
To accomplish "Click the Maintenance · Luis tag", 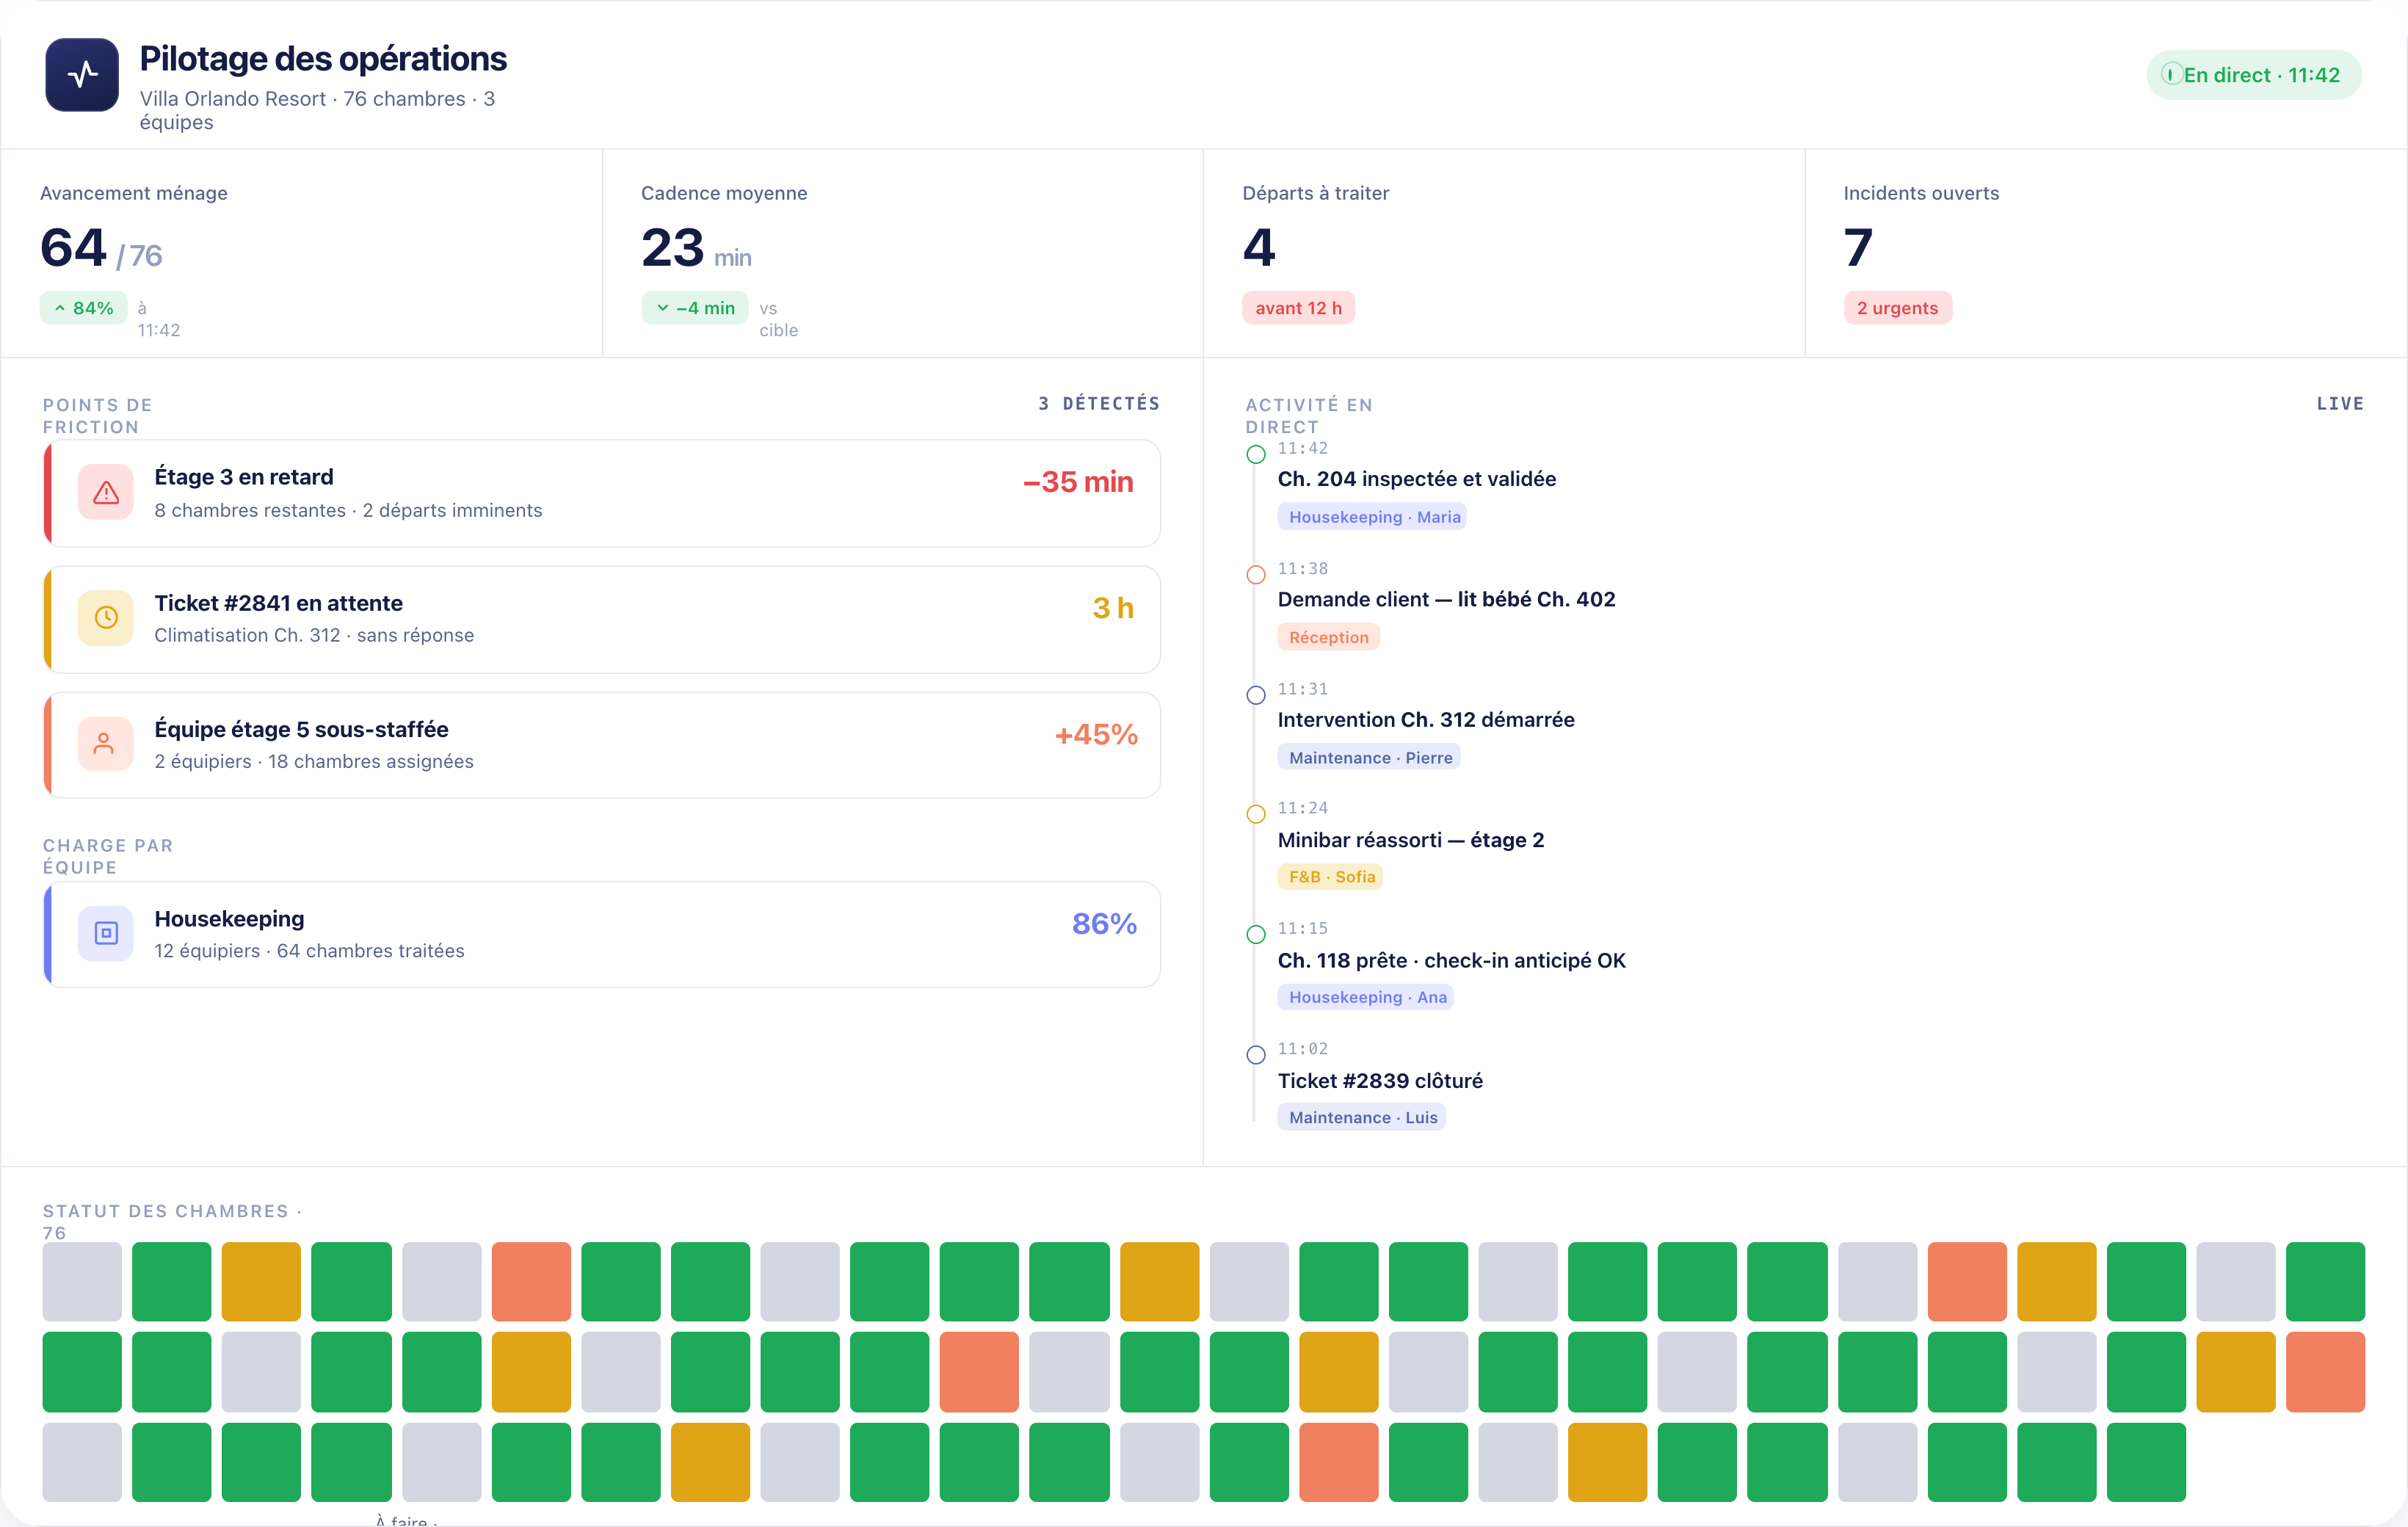I will click(x=1362, y=1117).
